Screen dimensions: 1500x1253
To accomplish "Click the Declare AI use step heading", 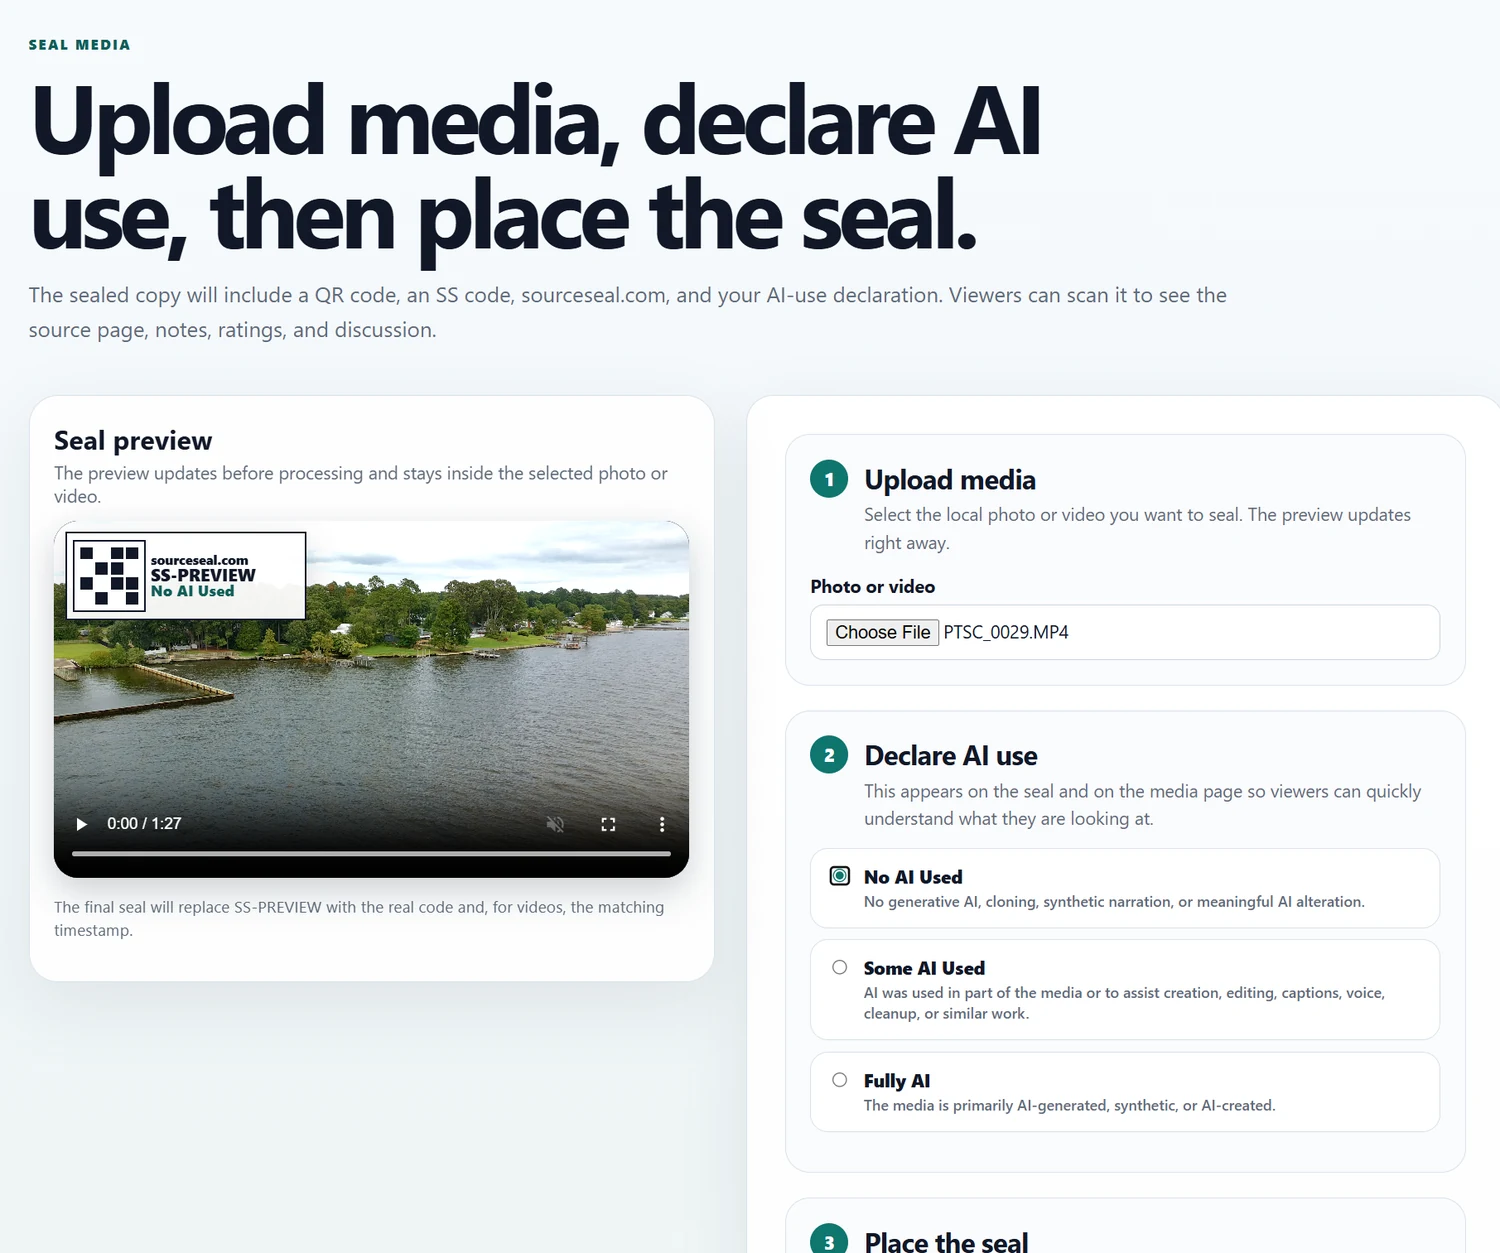I will (x=951, y=756).
